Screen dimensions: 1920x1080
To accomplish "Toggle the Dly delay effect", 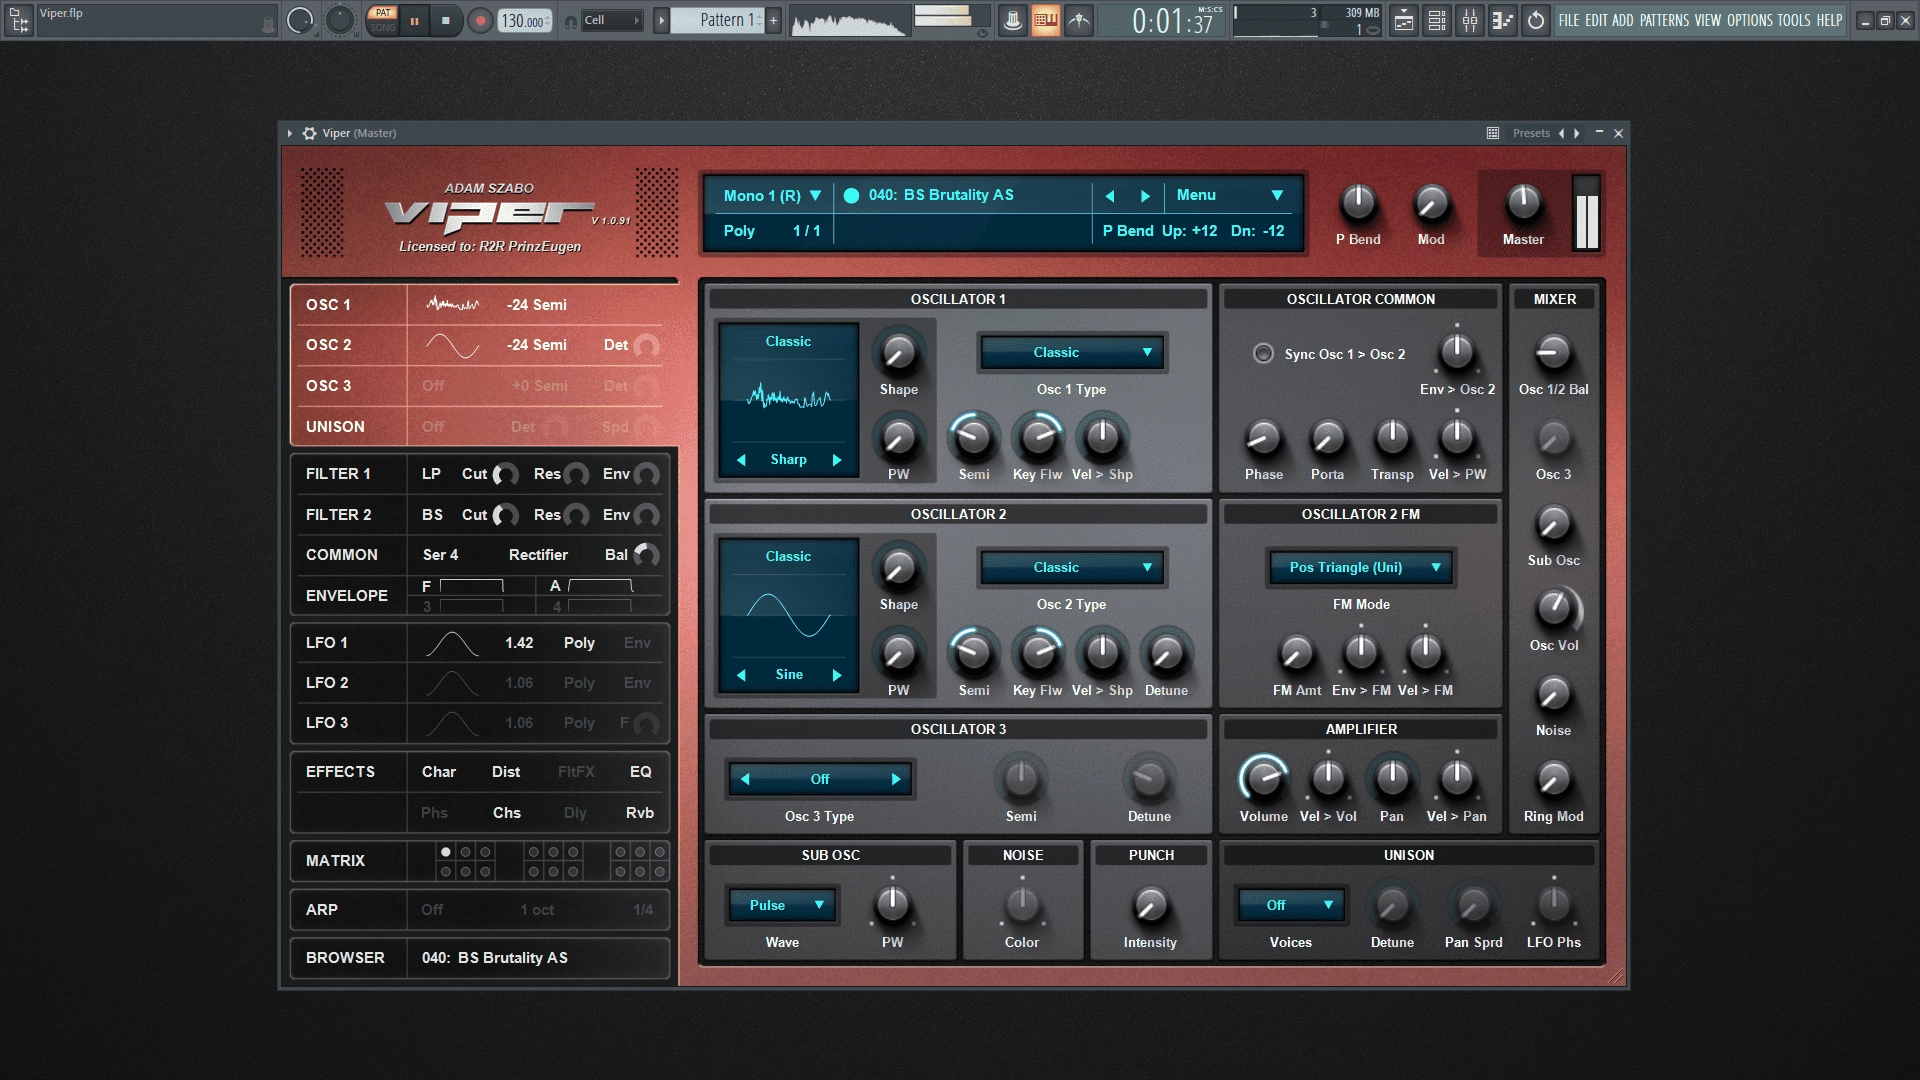I will click(575, 813).
